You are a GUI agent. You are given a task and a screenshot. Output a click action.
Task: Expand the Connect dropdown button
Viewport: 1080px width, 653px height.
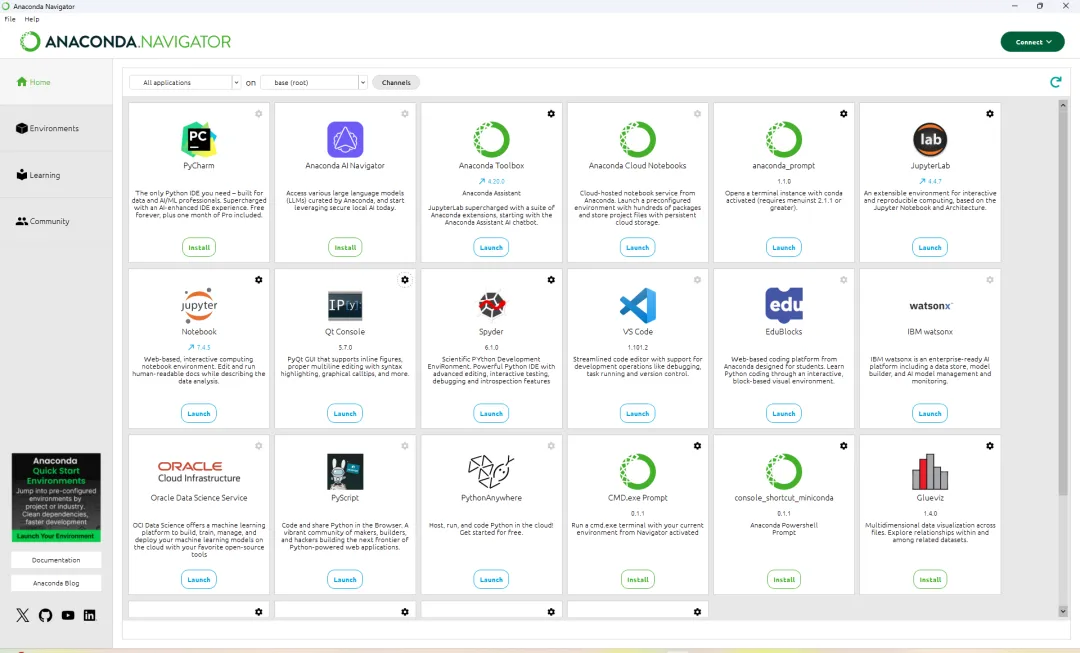[1032, 42]
